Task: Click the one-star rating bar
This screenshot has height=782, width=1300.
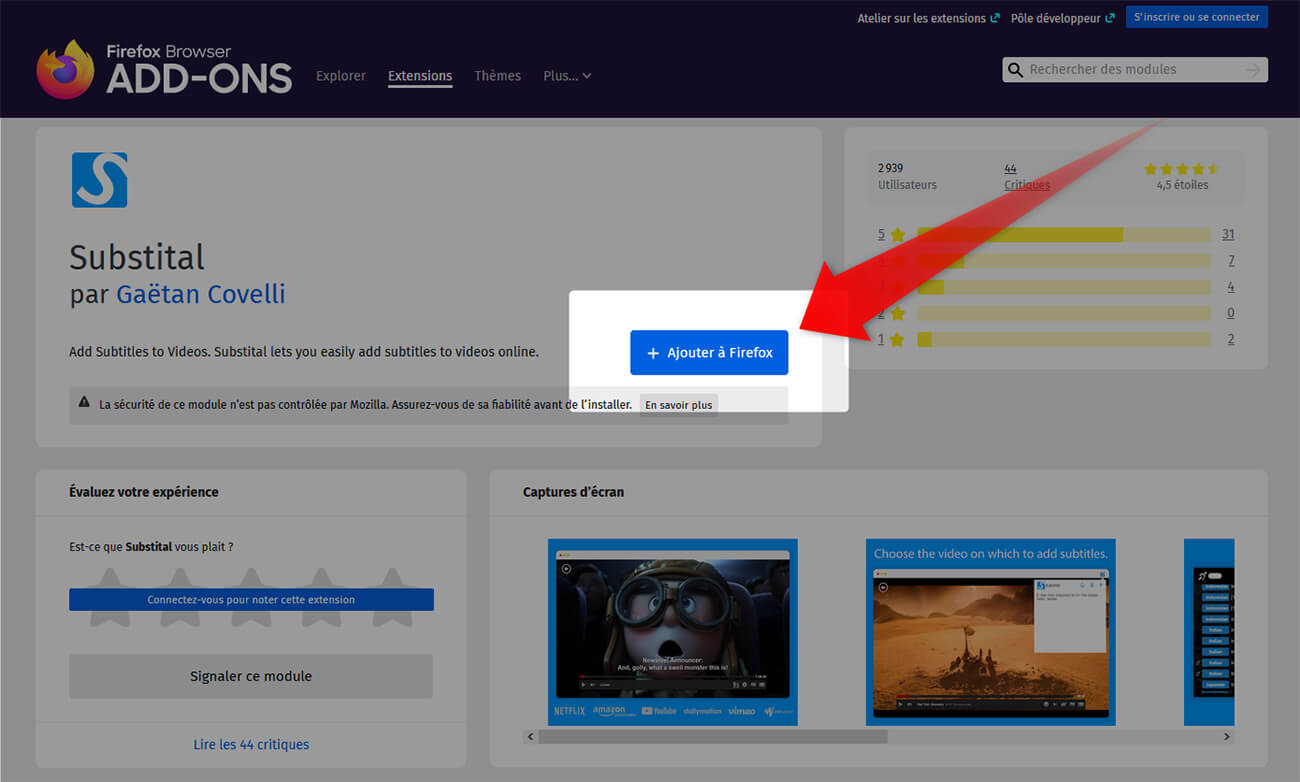Action: pyautogui.click(x=1064, y=340)
